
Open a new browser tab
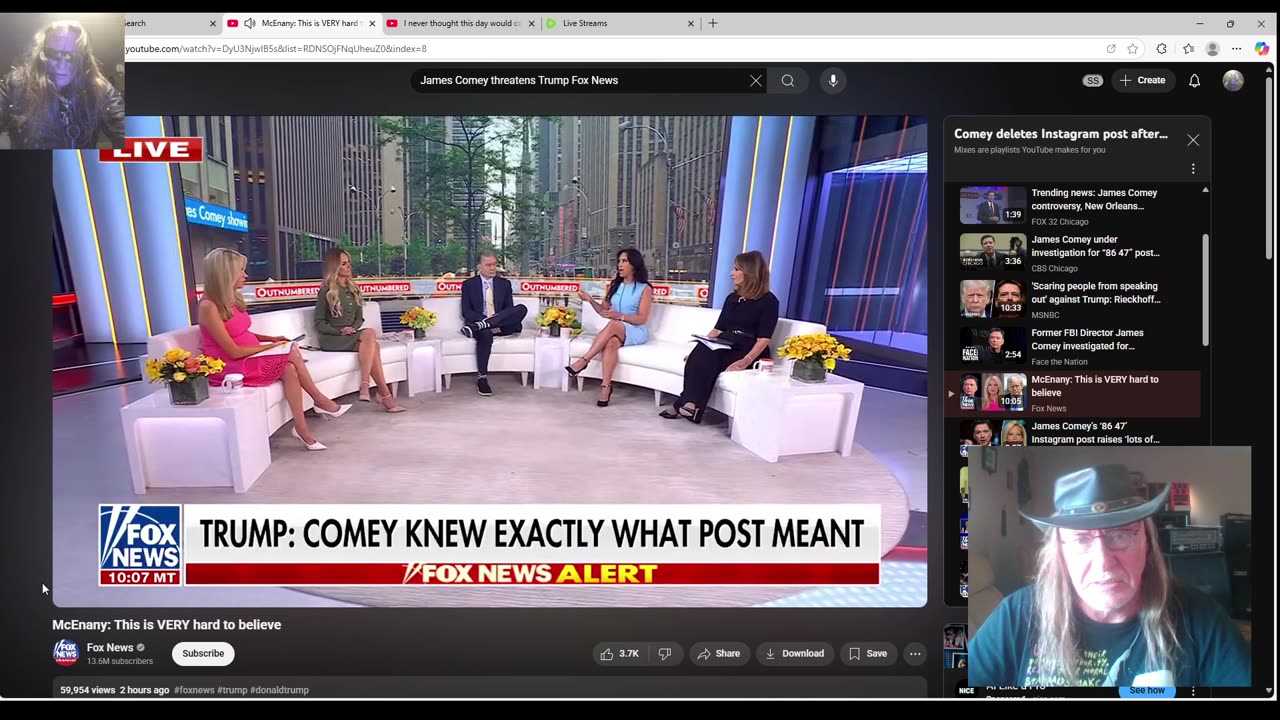pyautogui.click(x=713, y=23)
